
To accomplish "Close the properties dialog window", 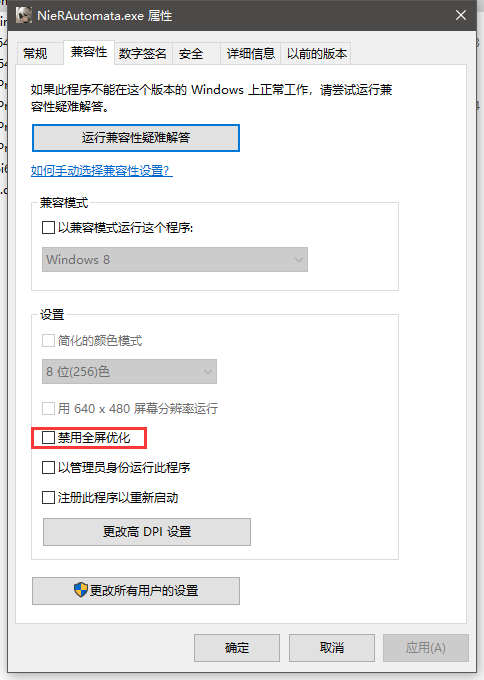I will point(461,15).
